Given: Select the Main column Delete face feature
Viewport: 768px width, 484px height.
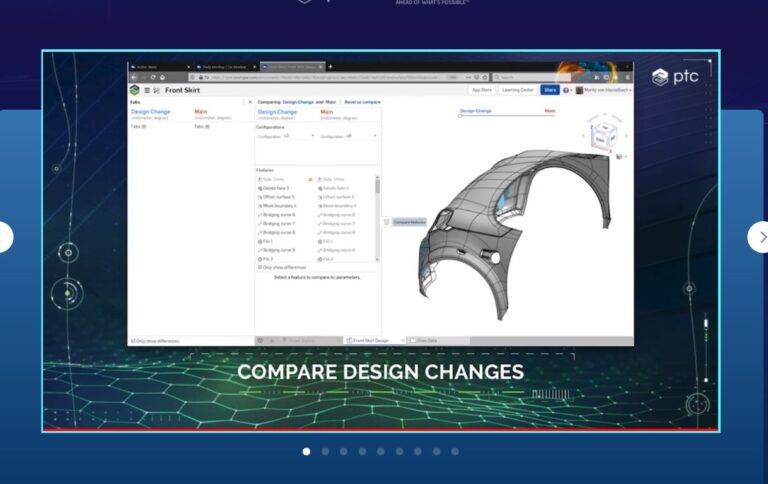Looking at the screenshot, I should click(334, 188).
